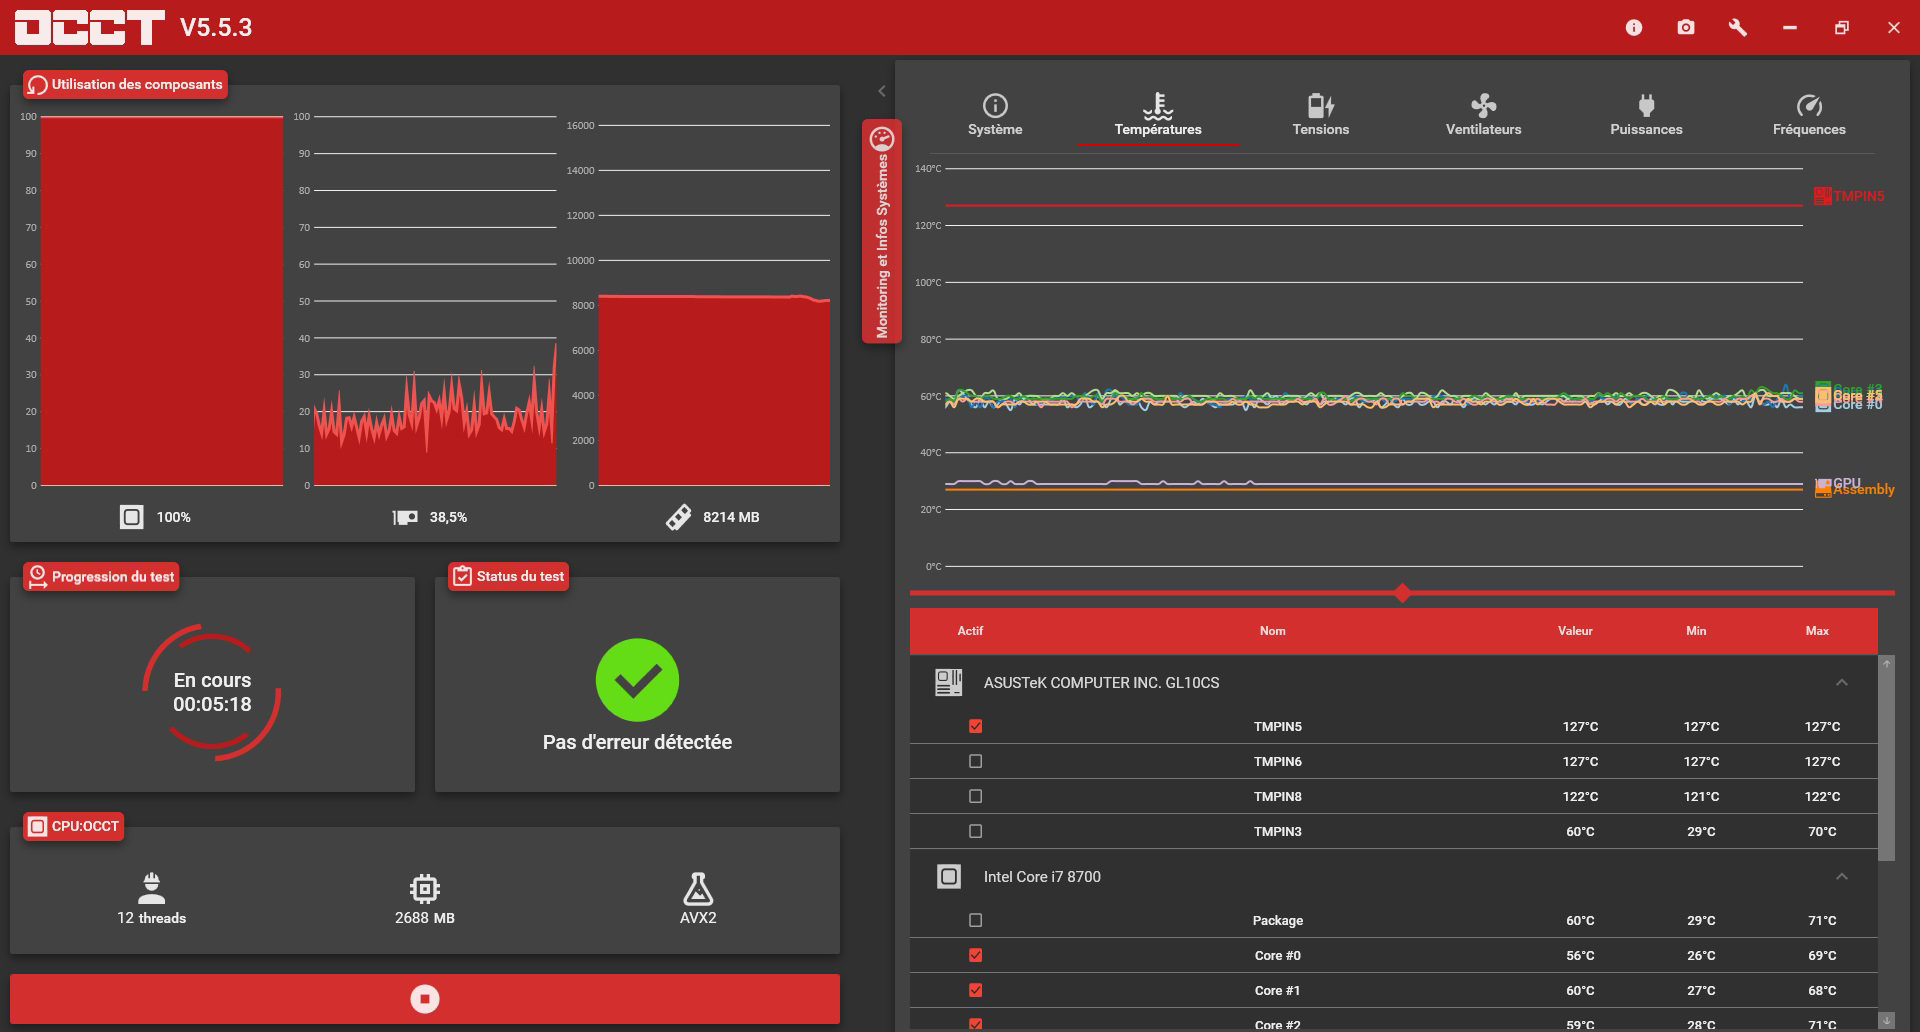The height and width of the screenshot is (1032, 1920).
Task: Switch to the Système tab
Action: point(995,116)
